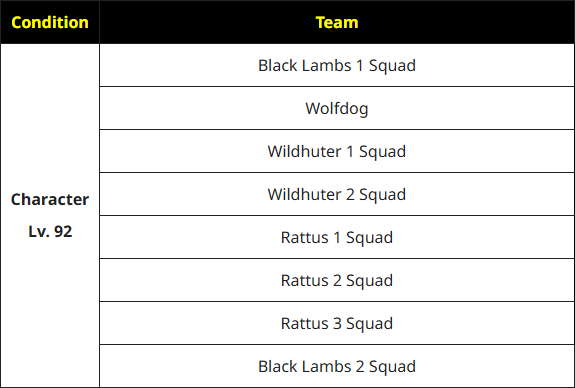Image resolution: width=575 pixels, height=388 pixels.
Task: Click the digit 1 in Wildhuter 1 Squad
Action: pyautogui.click(x=350, y=151)
